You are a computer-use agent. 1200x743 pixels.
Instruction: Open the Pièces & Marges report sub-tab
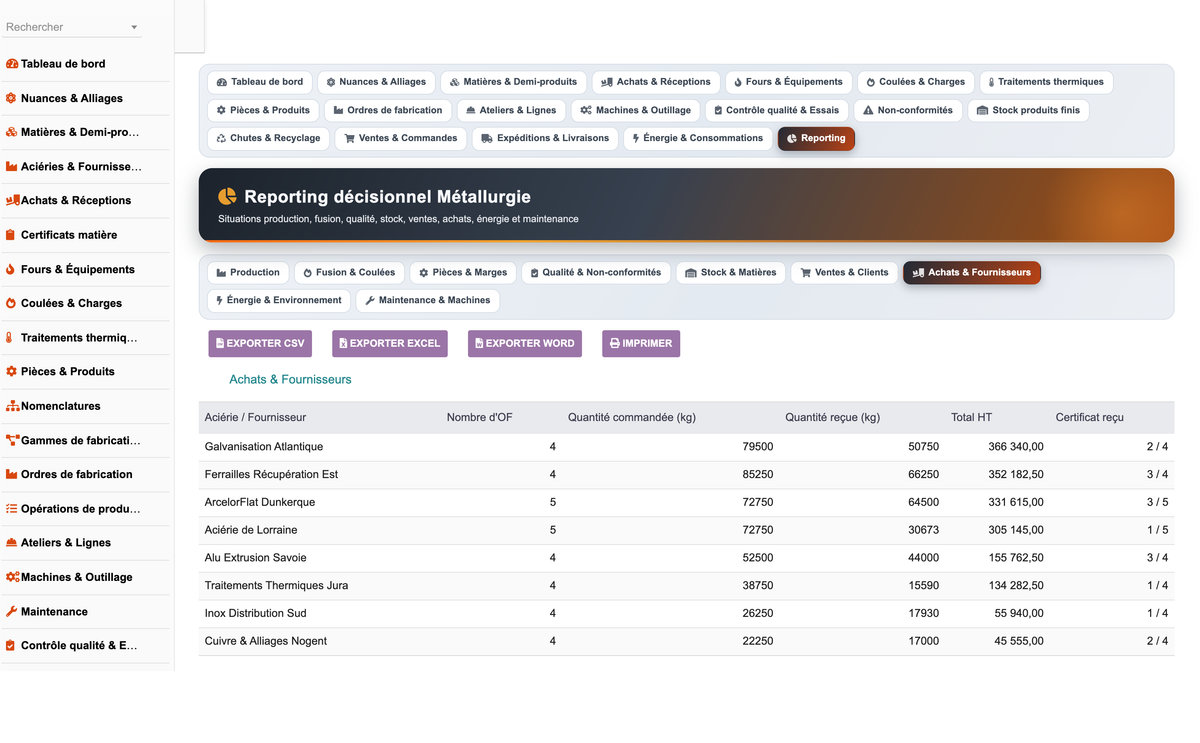(463, 272)
